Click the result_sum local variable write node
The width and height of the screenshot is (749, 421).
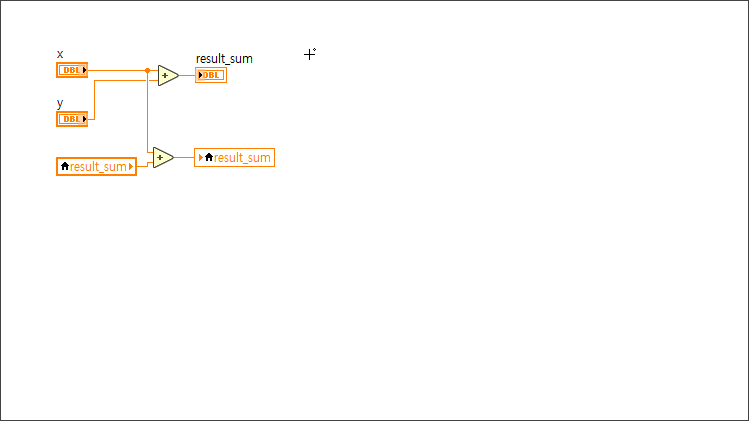(x=235, y=158)
